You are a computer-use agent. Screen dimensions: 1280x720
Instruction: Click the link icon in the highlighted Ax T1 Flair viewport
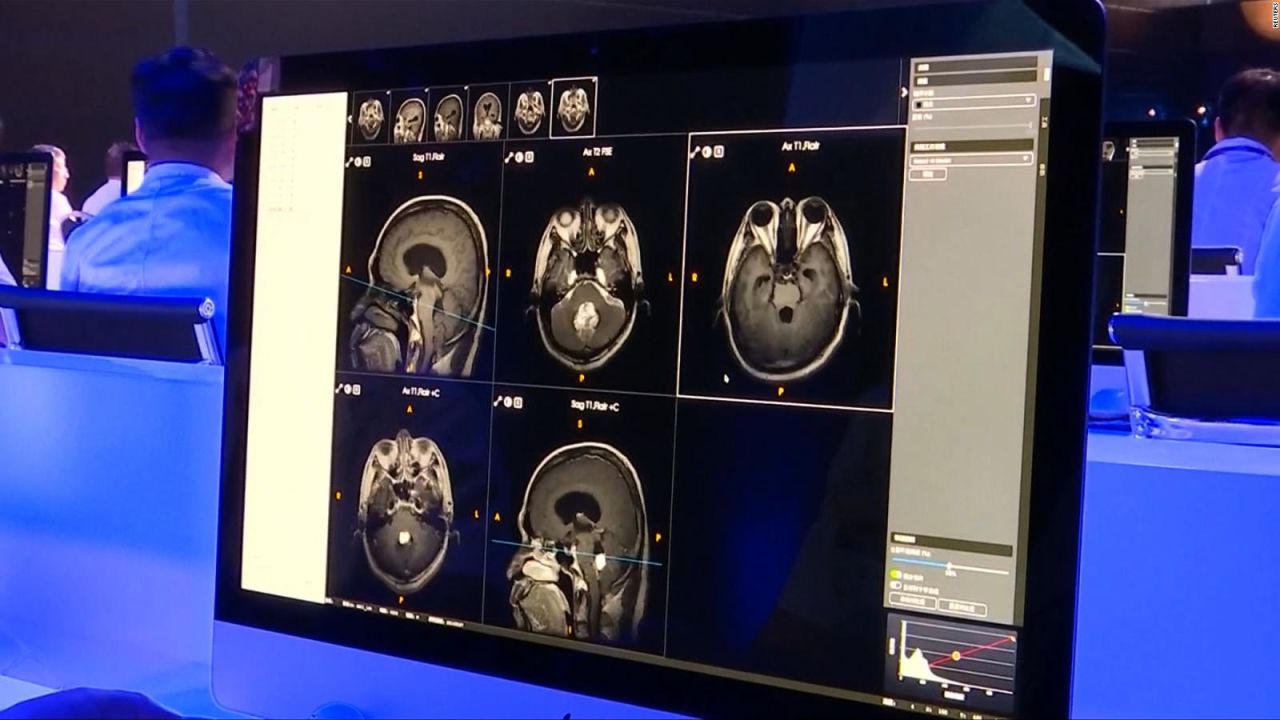pos(696,152)
